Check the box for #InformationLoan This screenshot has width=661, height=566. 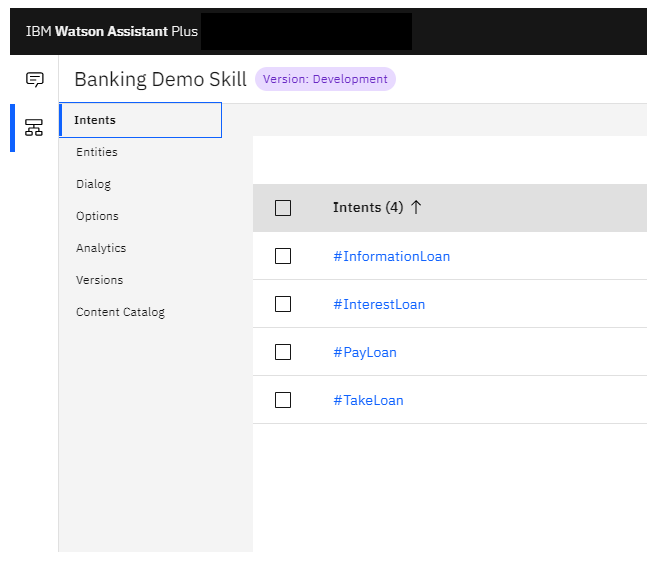tap(283, 256)
